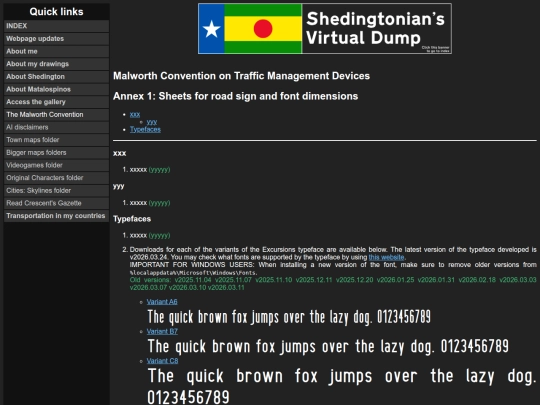Jump to Typefaces in contents list
The width and height of the screenshot is (540, 405).
click(145, 129)
